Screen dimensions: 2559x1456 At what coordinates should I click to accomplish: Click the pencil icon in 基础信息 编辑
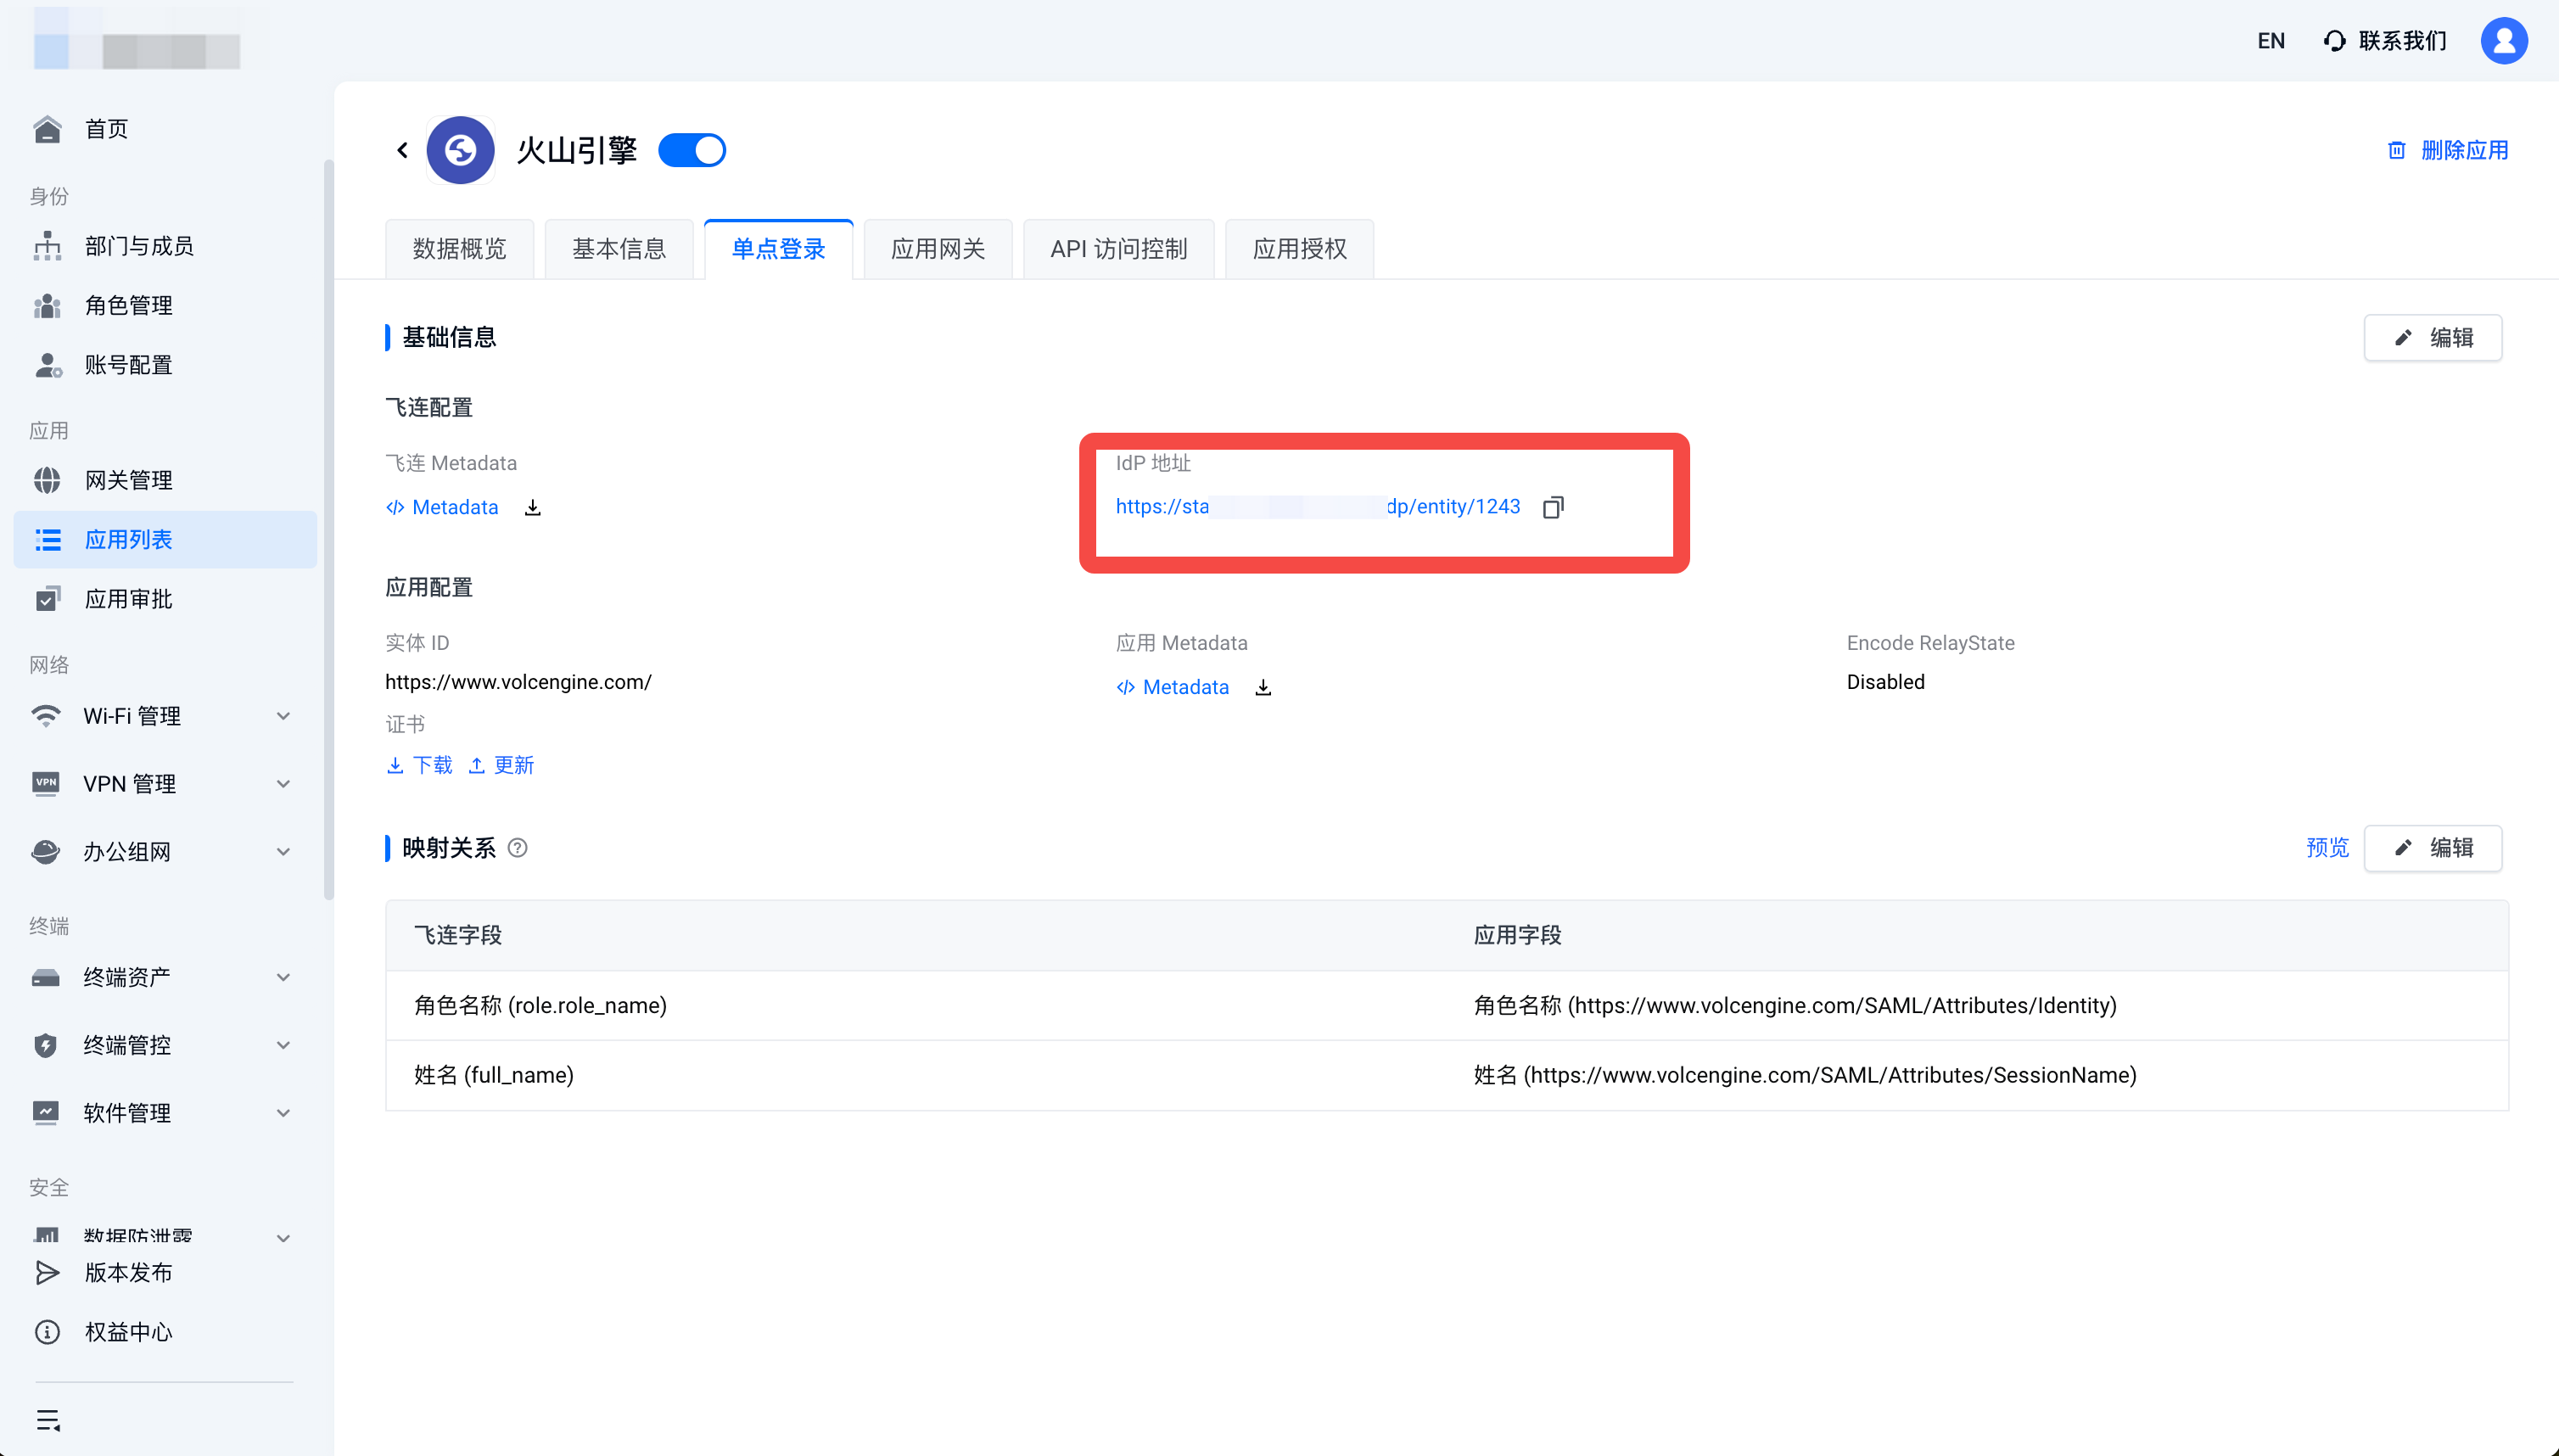(2403, 338)
